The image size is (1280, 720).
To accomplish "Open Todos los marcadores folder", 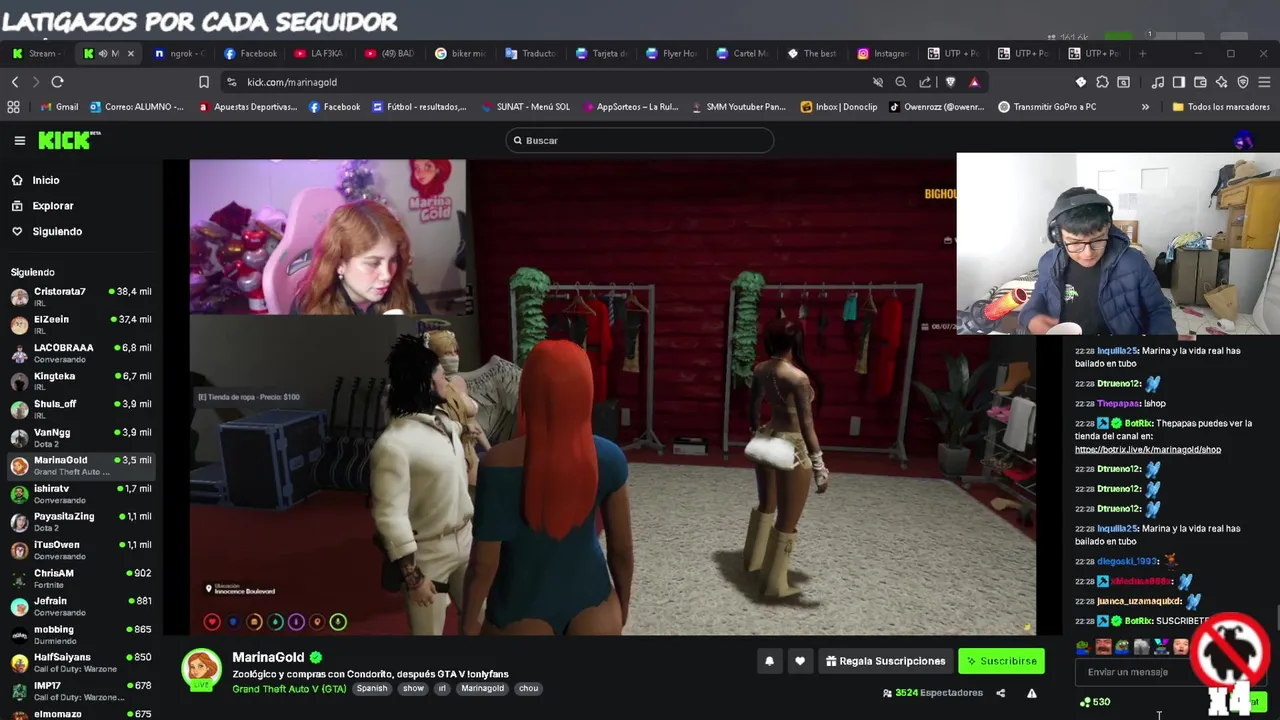I will coord(1220,107).
